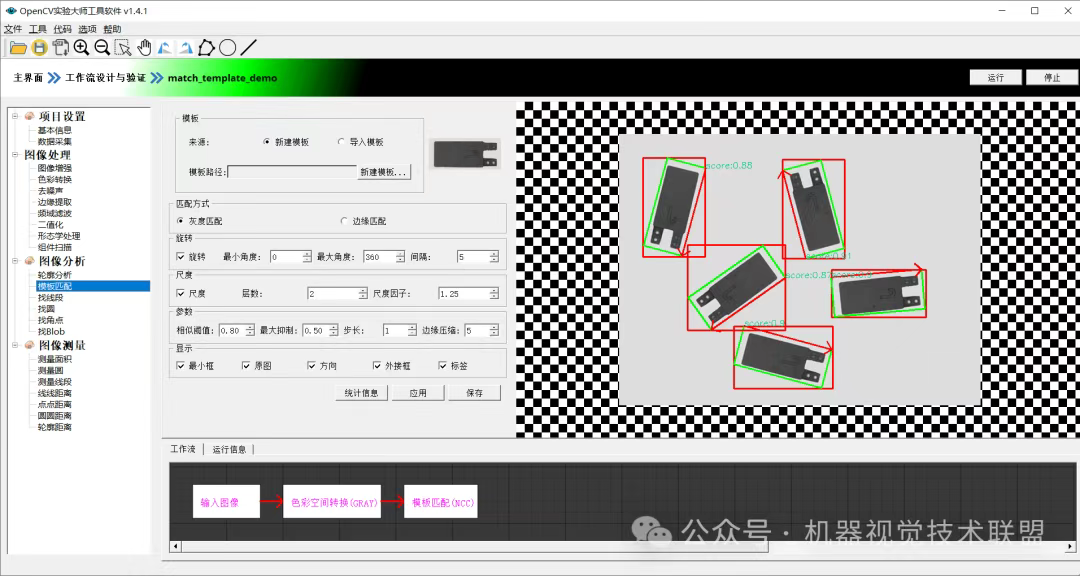Screen dimensions: 1080x576
Task: Click the save icon in the toolbar
Action: [38, 47]
